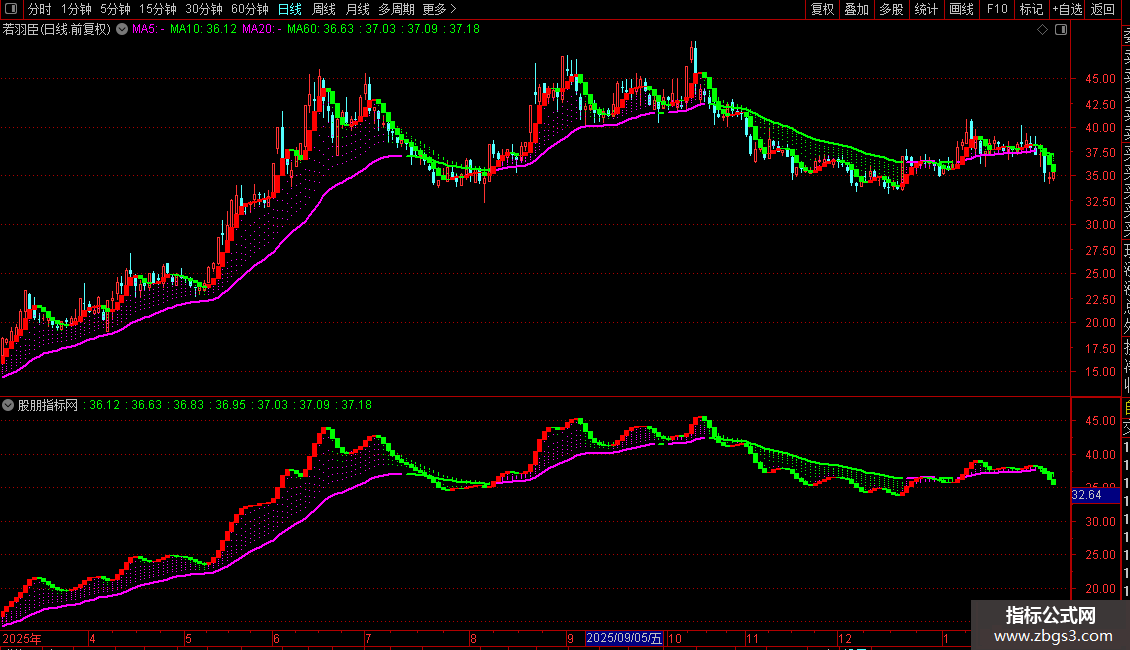Select the 日线 daily chart tab
The height and width of the screenshot is (650, 1130).
(290, 9)
